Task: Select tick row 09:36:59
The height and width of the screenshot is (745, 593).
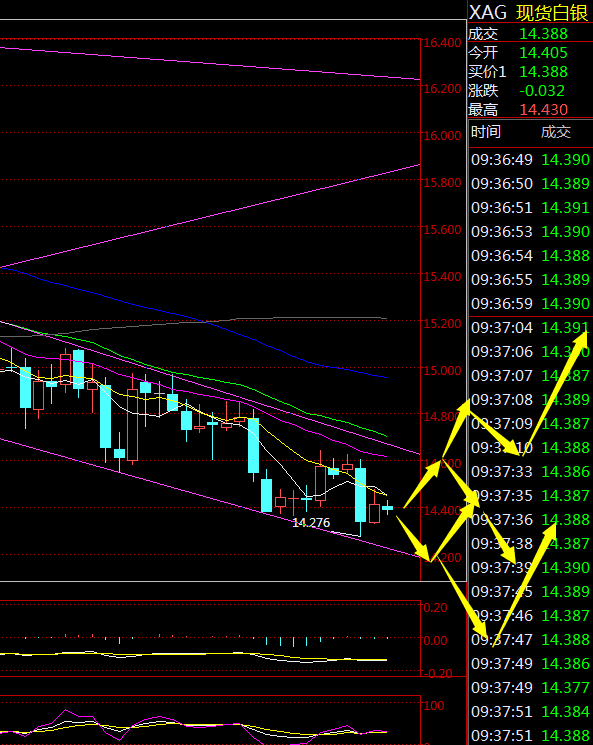Action: 530,304
